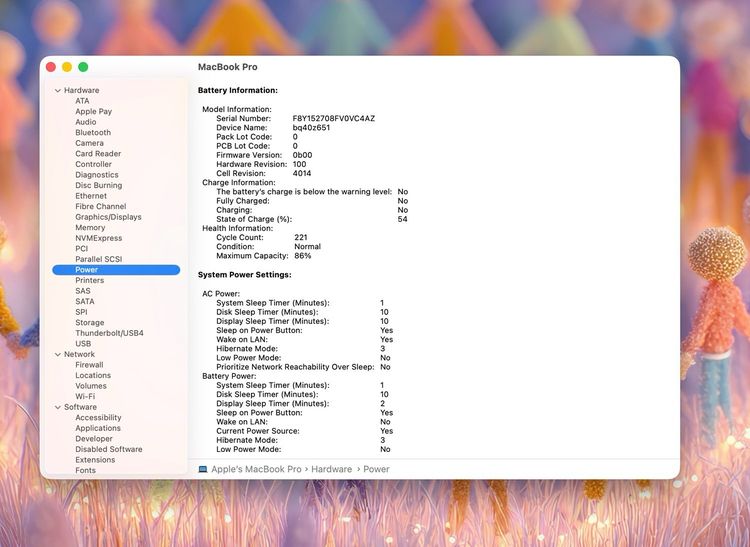Click Hardware in the path bar

(331, 469)
